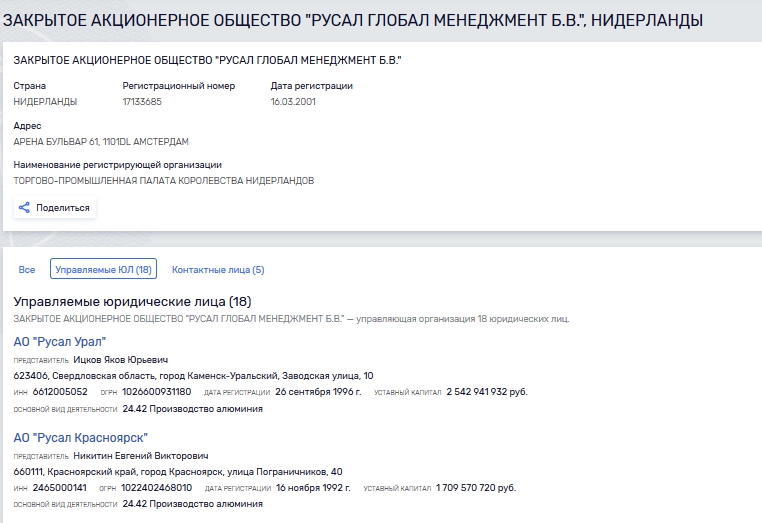The height and width of the screenshot is (523, 762).
Task: Click date 16 ноября 1992 г.
Action: tap(313, 488)
